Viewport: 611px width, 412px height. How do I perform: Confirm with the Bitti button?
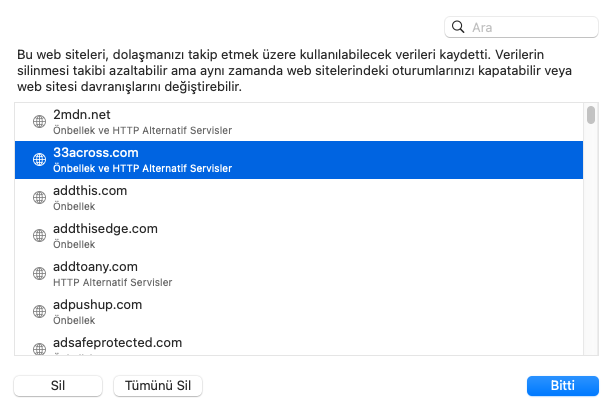click(x=562, y=386)
